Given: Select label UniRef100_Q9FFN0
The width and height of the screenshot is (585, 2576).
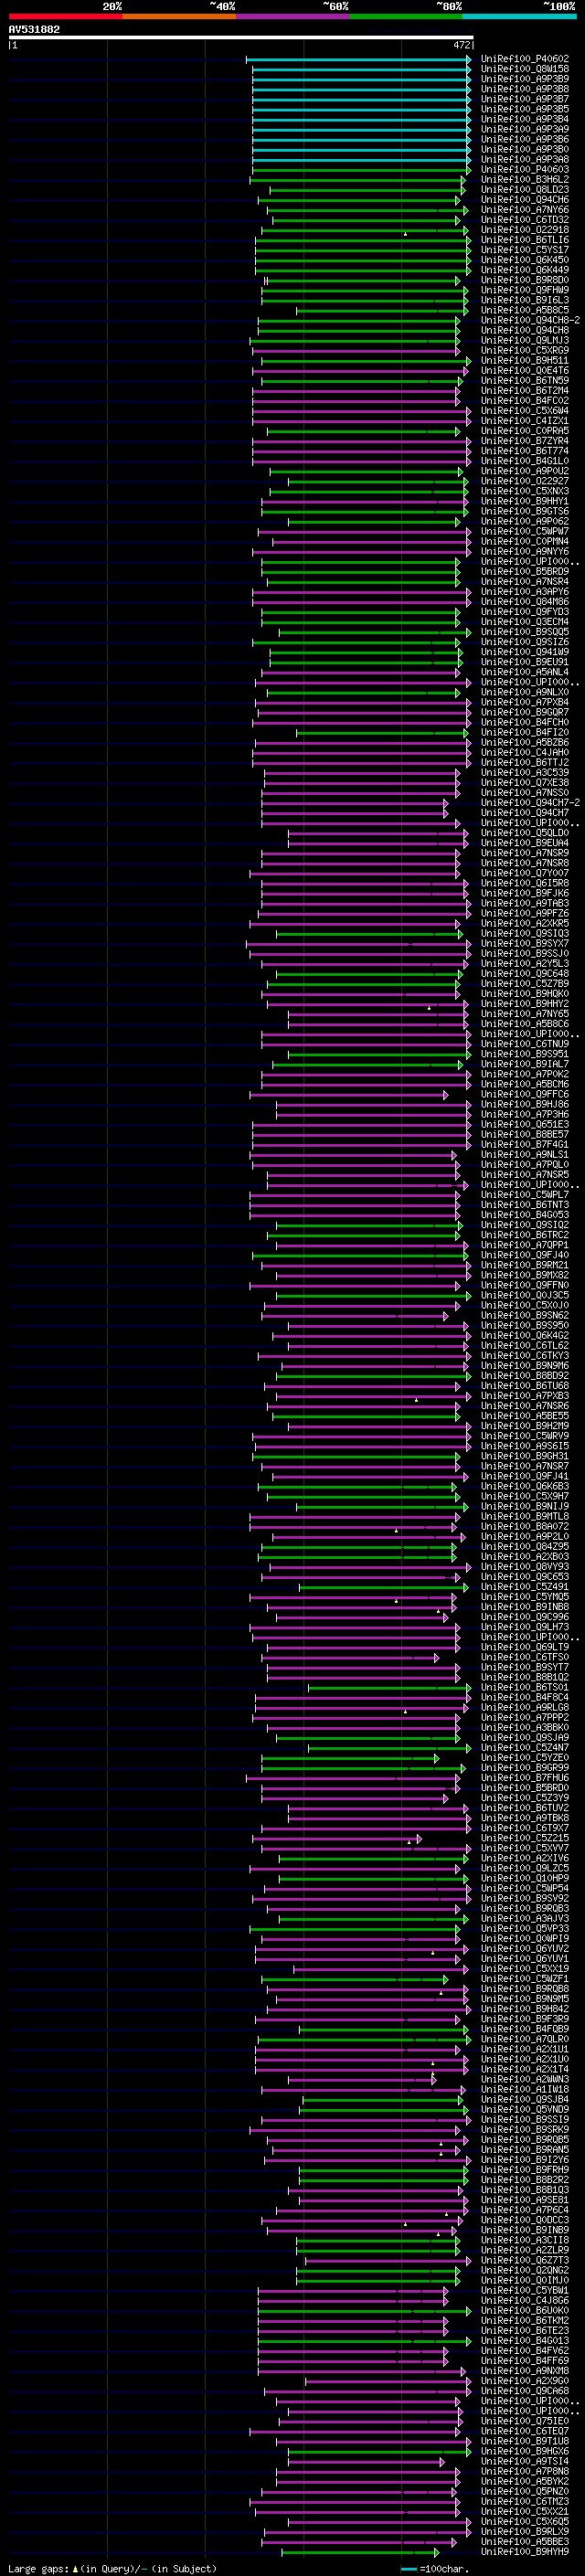Looking at the screenshot, I should click(x=525, y=1285).
